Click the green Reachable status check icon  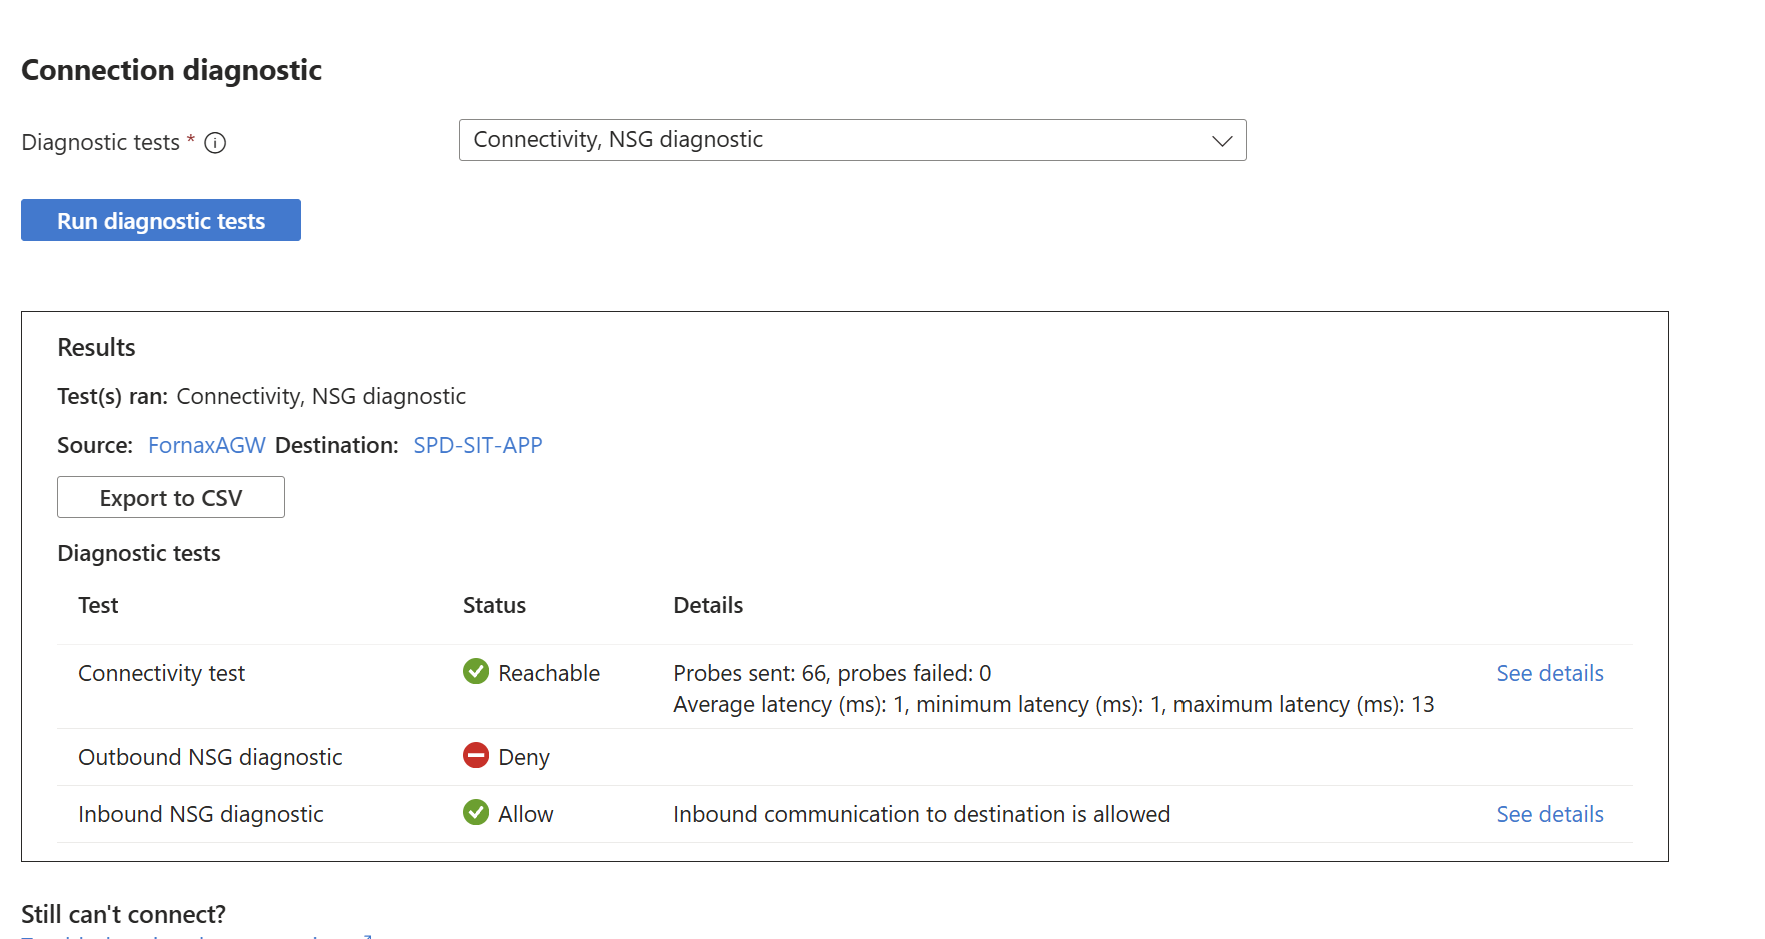tap(476, 671)
